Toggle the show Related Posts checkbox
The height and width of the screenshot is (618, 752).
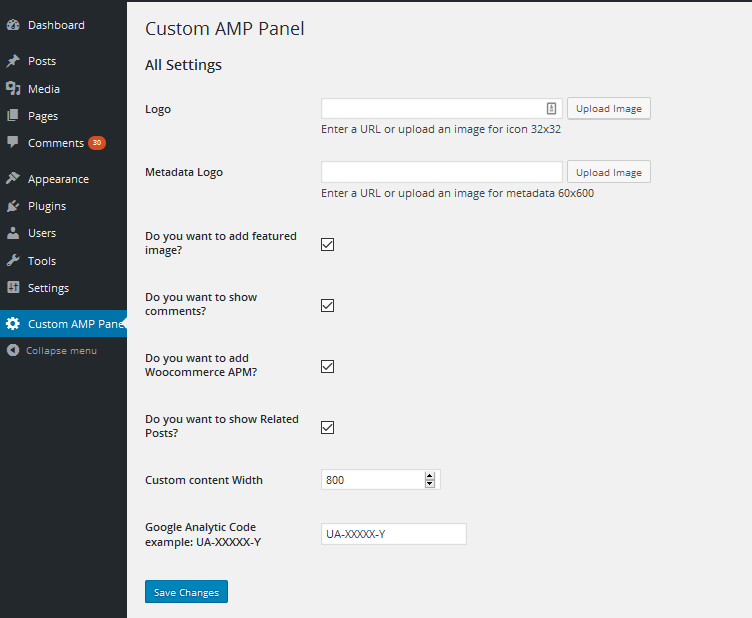(328, 427)
